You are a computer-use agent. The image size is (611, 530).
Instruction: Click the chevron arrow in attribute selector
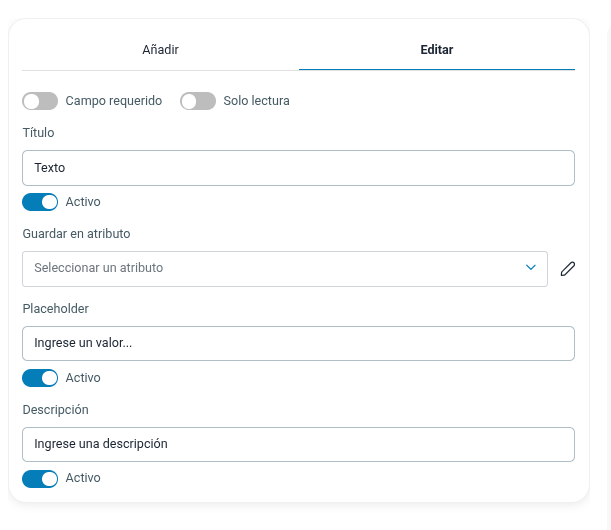(x=531, y=268)
